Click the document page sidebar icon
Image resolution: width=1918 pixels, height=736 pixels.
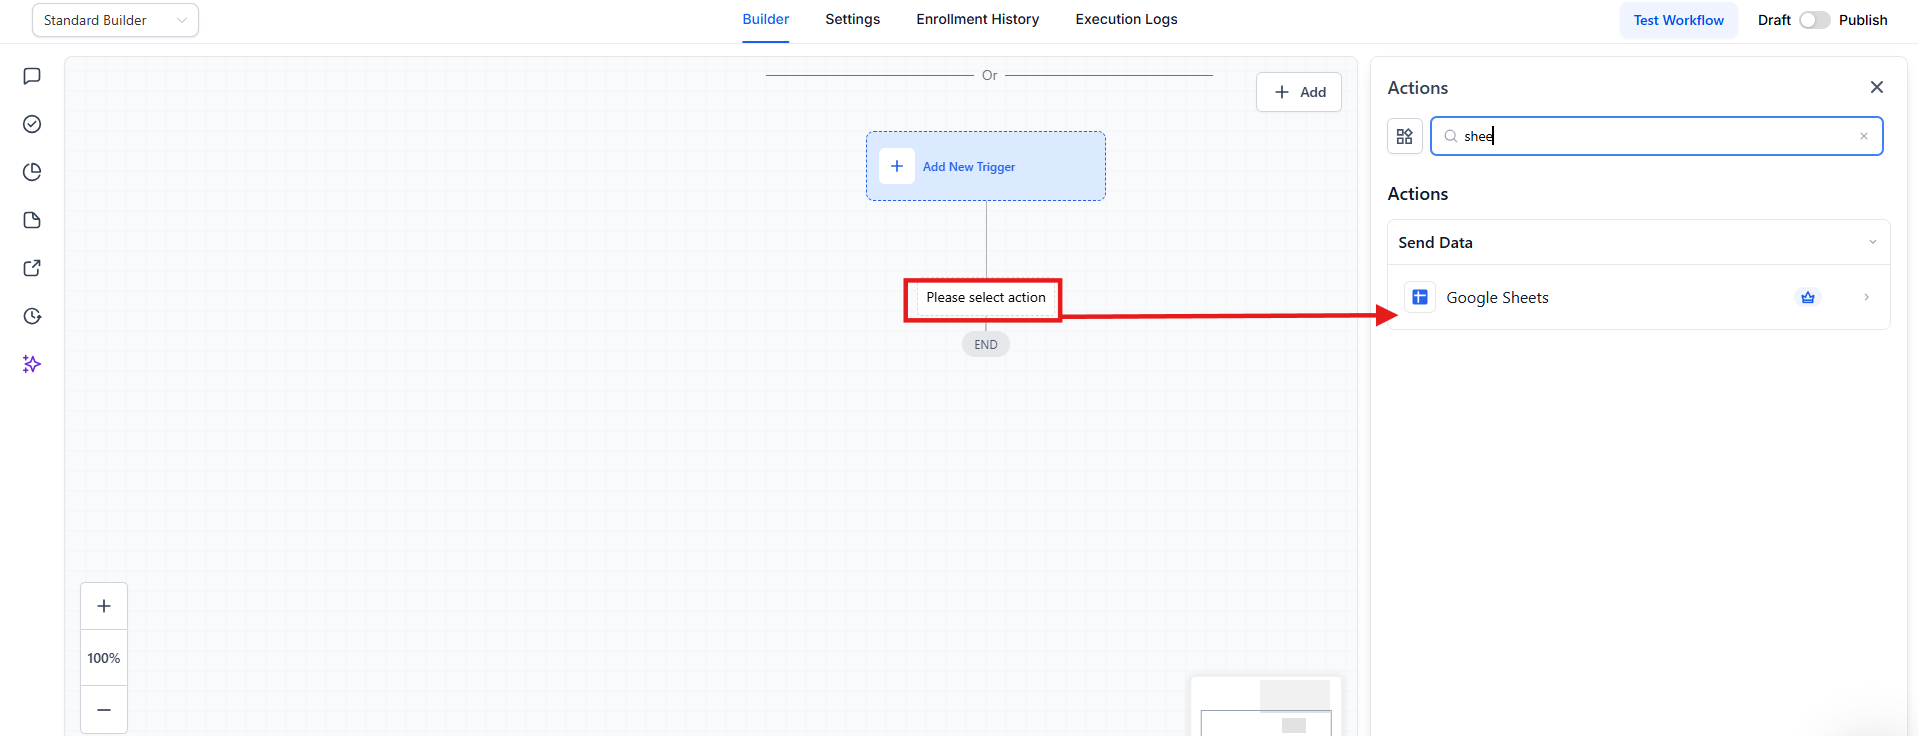click(x=32, y=220)
